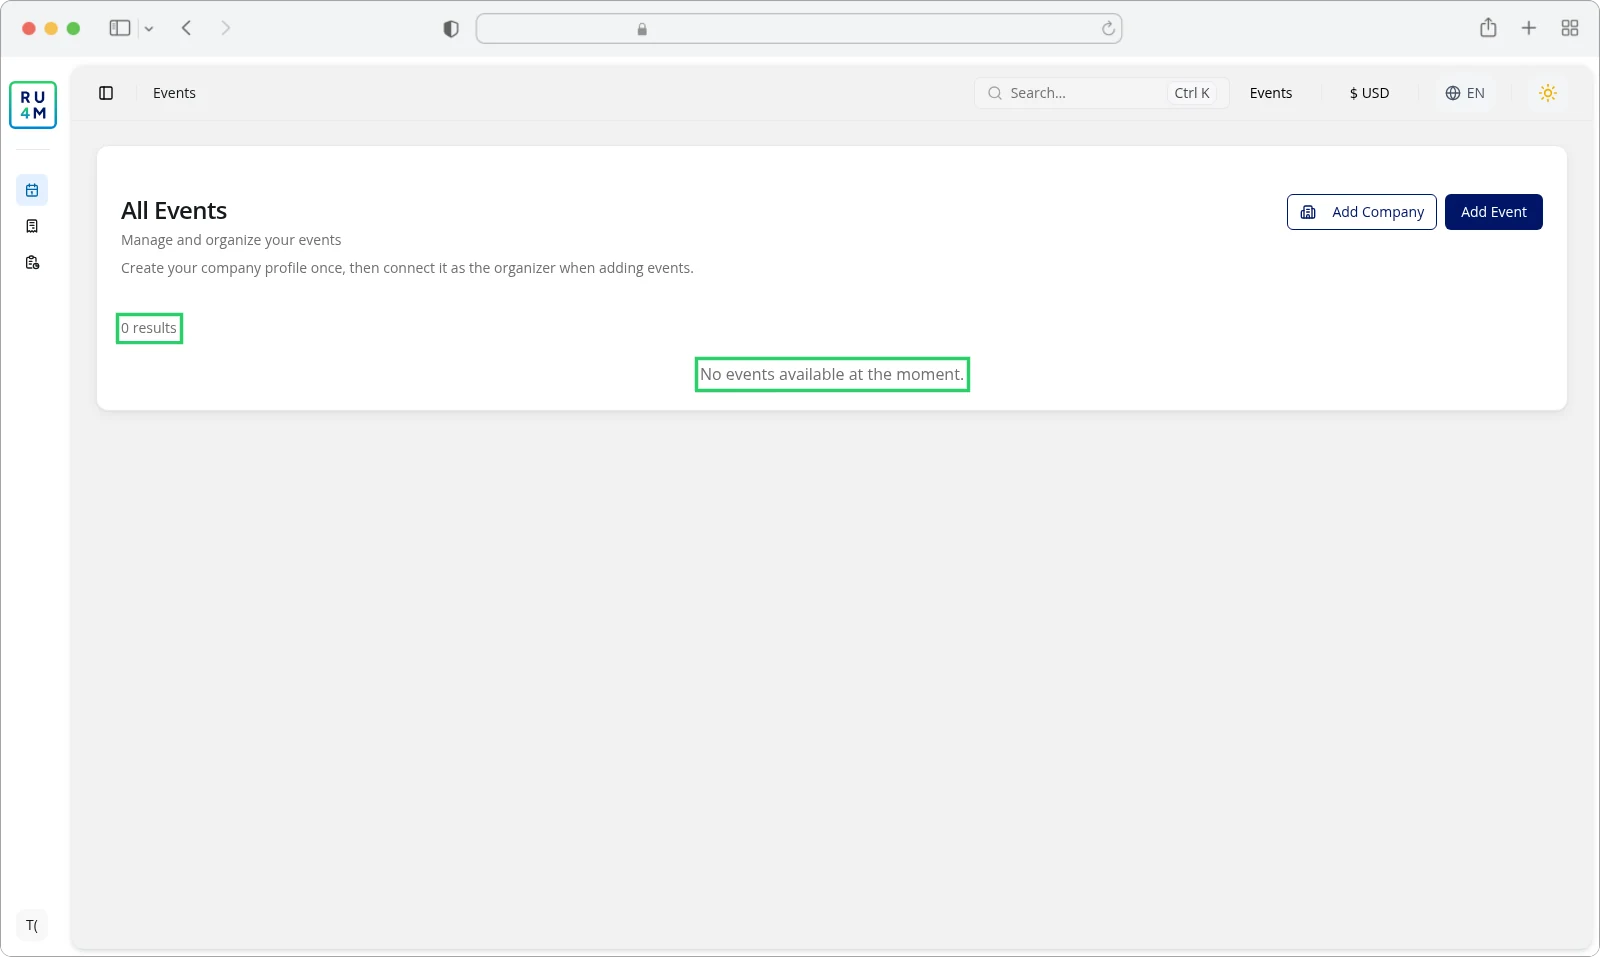Image resolution: width=1600 pixels, height=957 pixels.
Task: Click the Events breadcrumb label
Action: (x=174, y=93)
